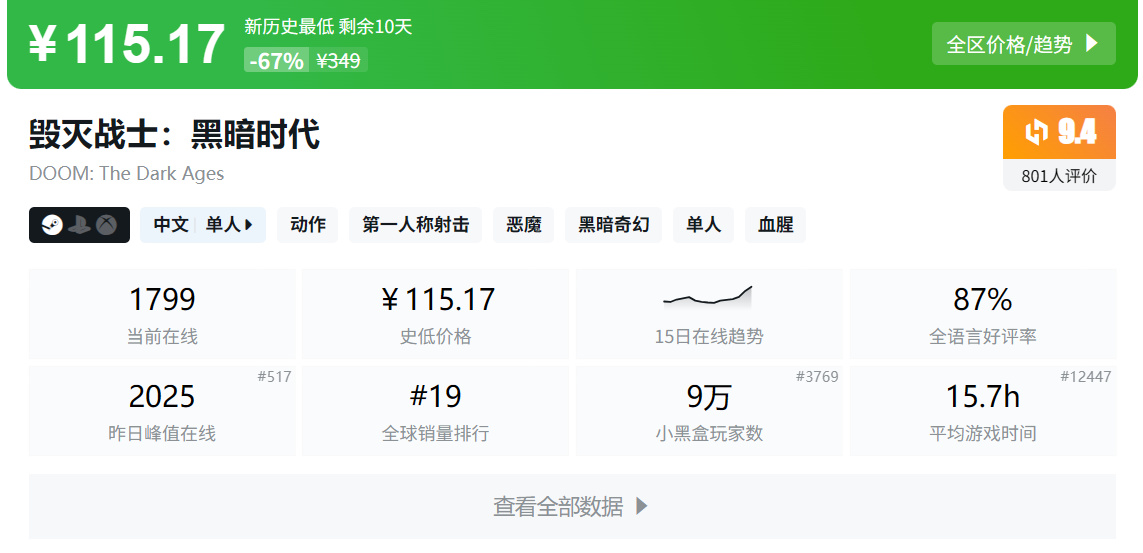Click the Xbox platform icon
Screen dimensions: 1143x553
(107, 226)
